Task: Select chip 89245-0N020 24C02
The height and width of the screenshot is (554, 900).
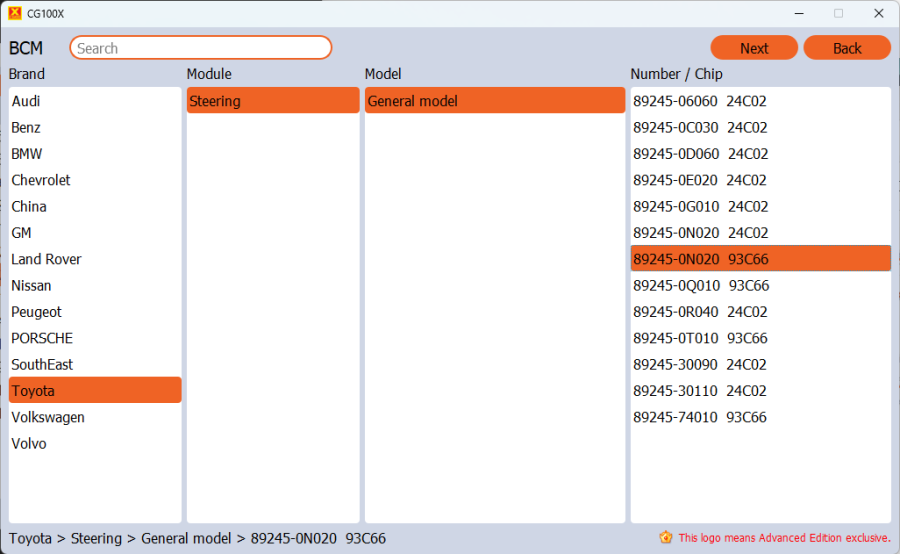Action: (700, 233)
